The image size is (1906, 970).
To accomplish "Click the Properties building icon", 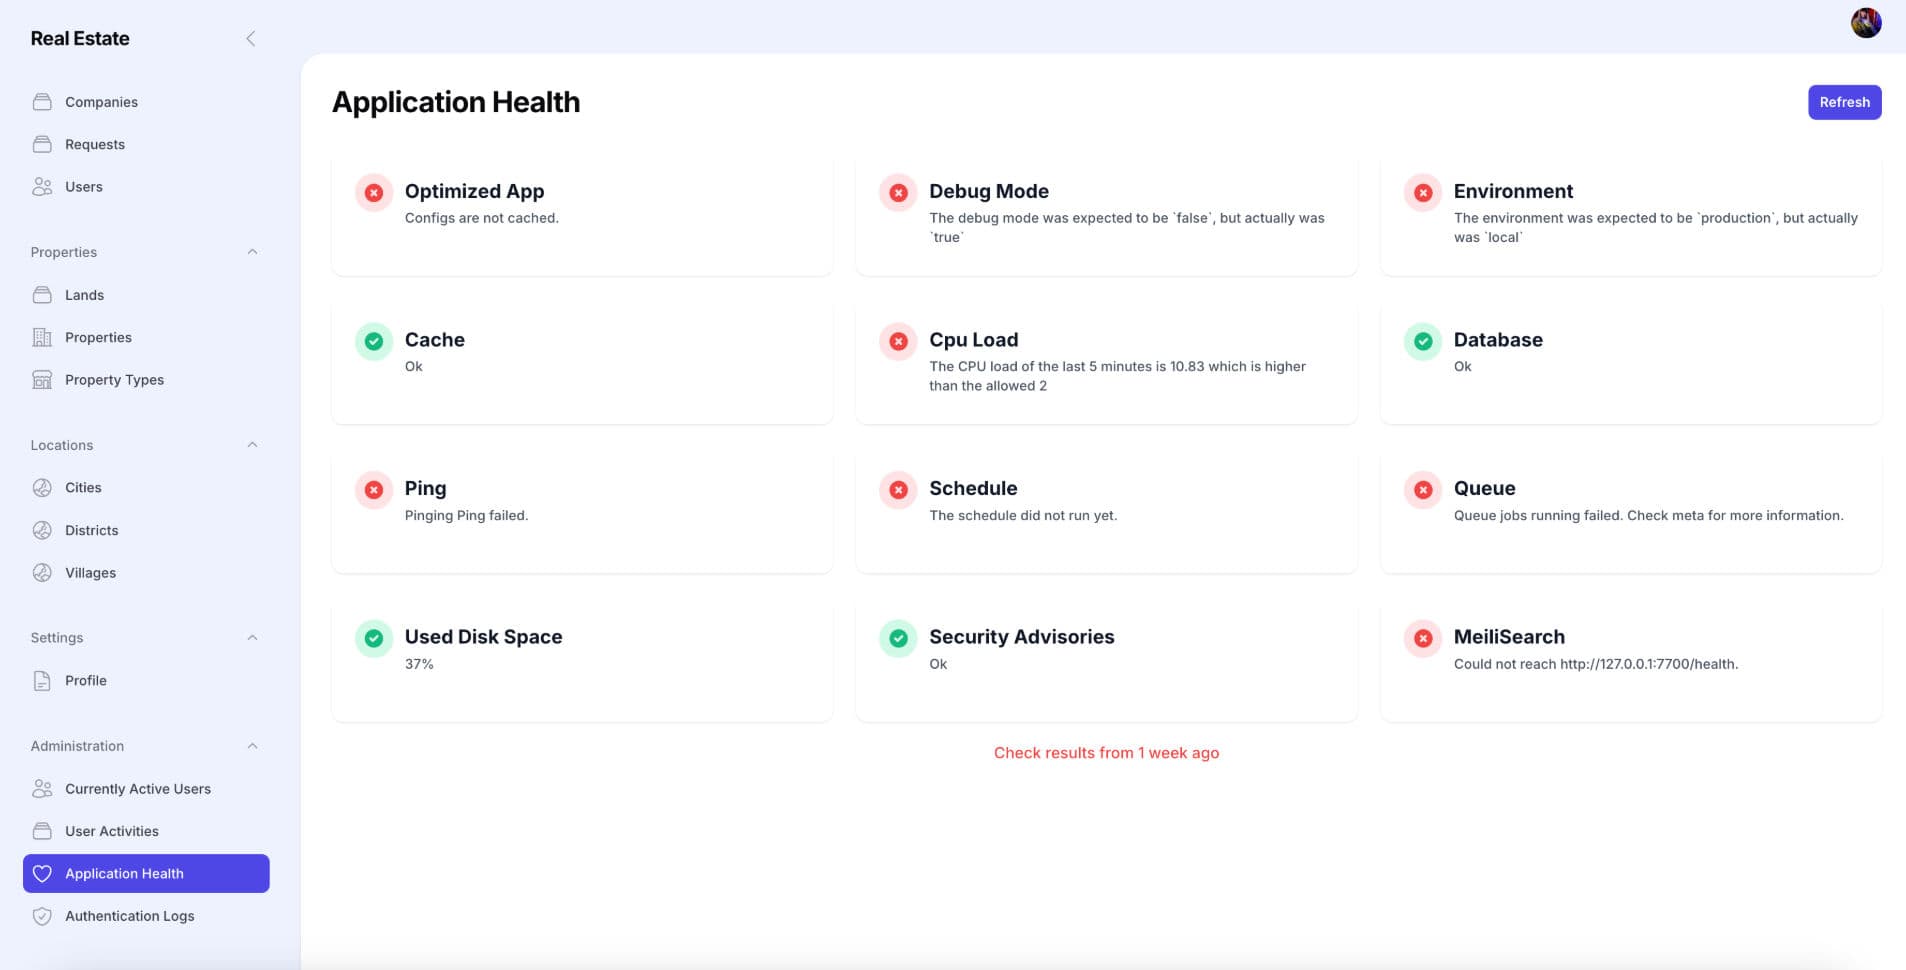I will pos(42,337).
